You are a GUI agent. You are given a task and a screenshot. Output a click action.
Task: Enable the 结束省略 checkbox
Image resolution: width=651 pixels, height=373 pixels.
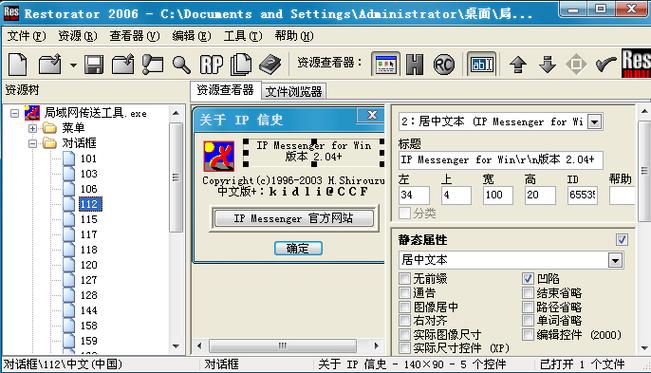[528, 292]
